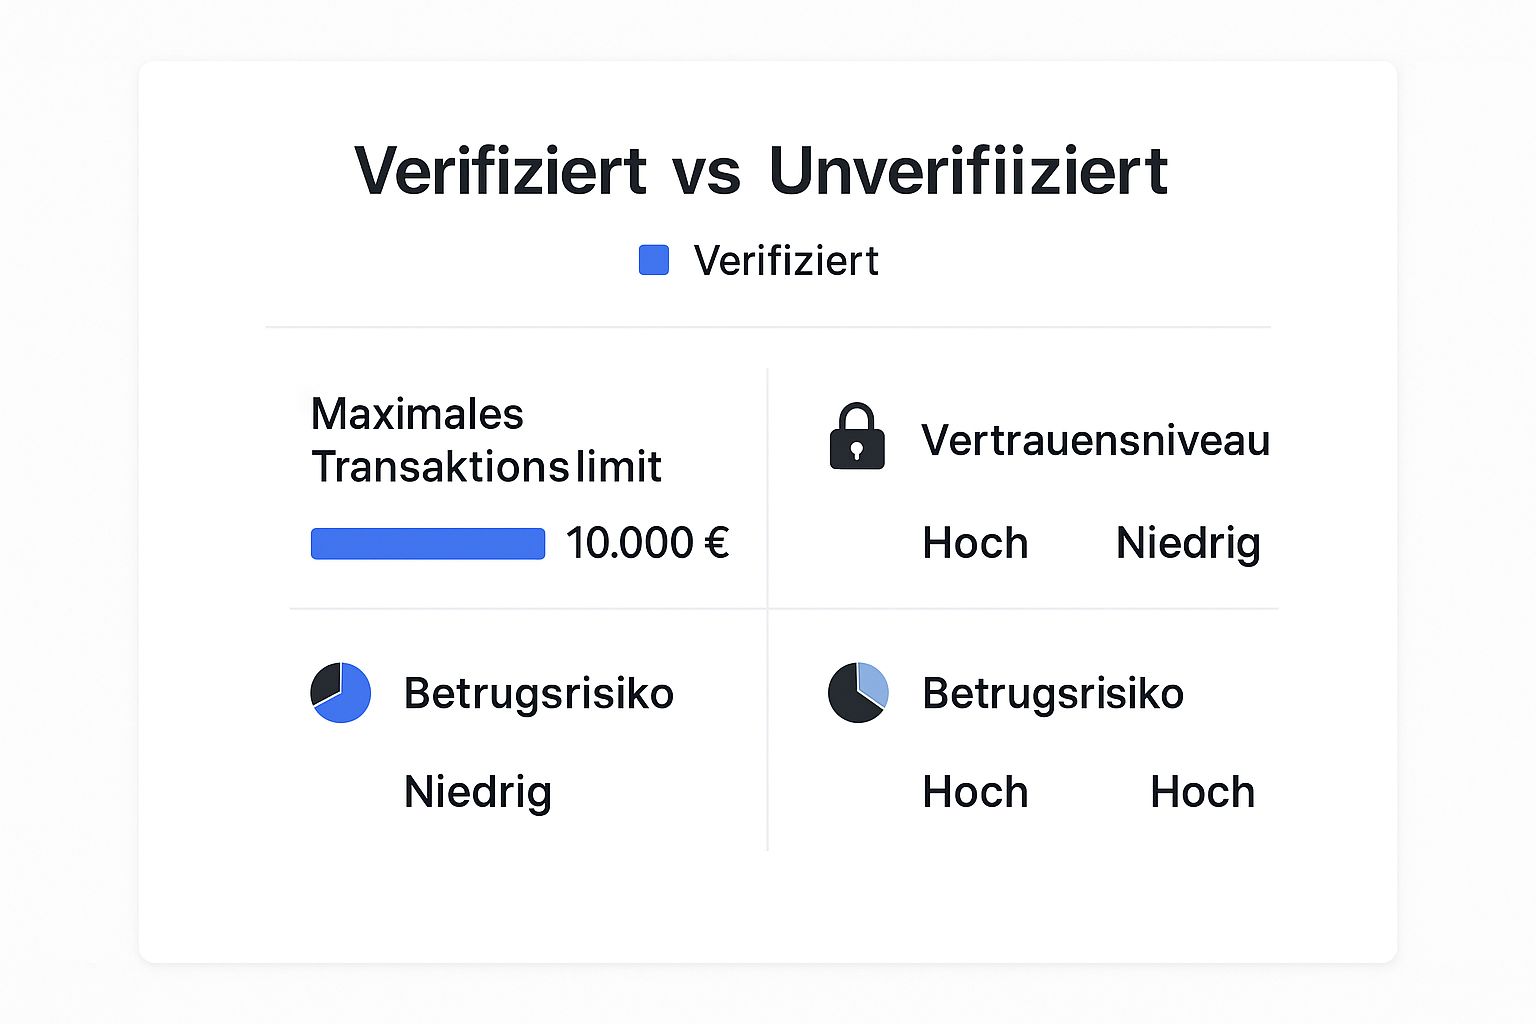1536x1024 pixels.
Task: Click the blue transaction limit bar
Action: [428, 543]
